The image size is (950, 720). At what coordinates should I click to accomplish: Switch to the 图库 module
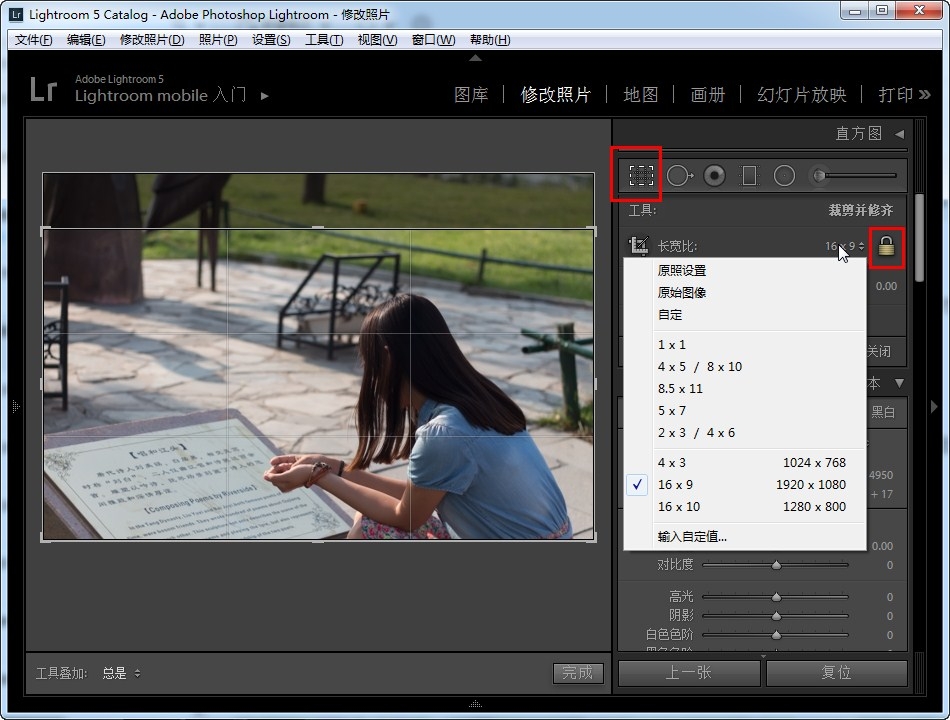point(471,95)
